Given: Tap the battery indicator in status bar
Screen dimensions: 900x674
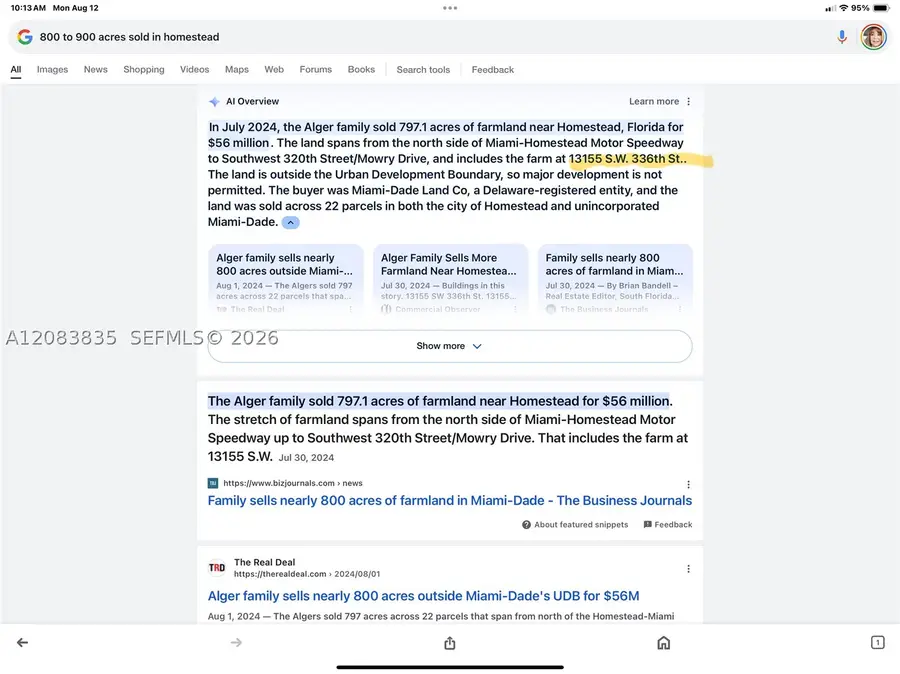Looking at the screenshot, I should [x=880, y=8].
